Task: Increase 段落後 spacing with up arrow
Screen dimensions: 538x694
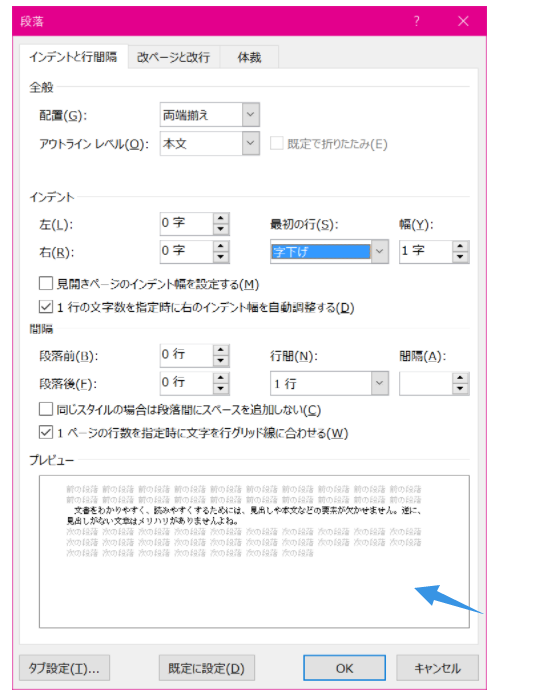Action: 221,378
